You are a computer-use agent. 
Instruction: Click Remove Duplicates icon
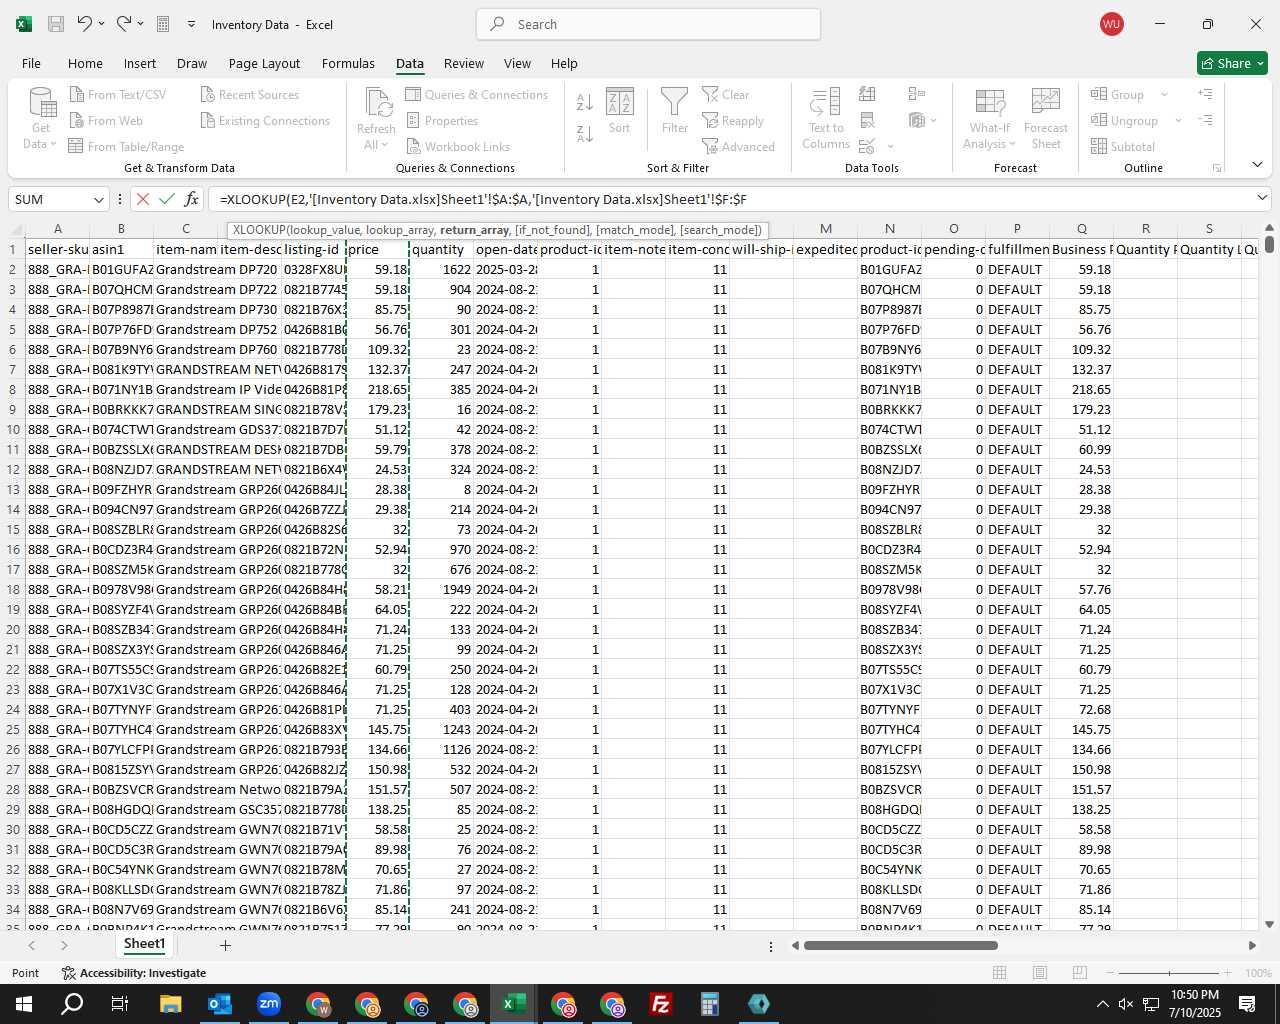pyautogui.click(x=867, y=120)
